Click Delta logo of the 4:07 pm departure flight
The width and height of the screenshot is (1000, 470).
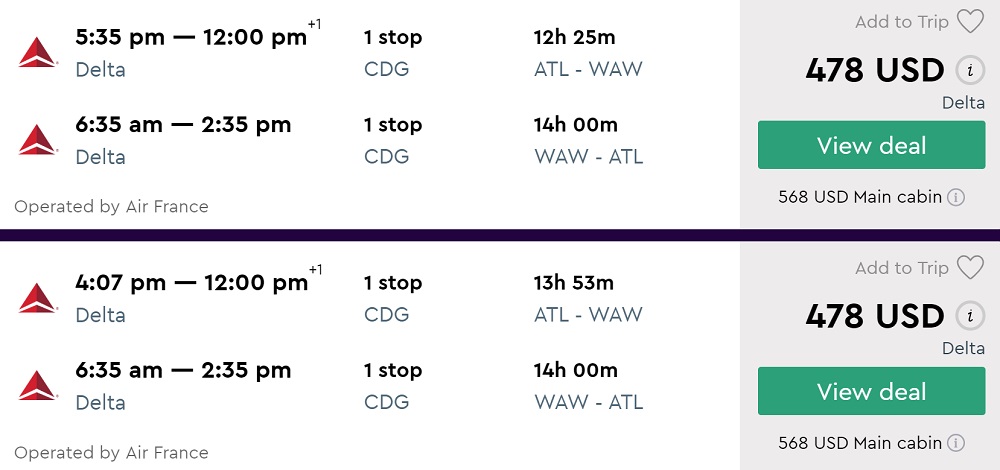coord(38,299)
